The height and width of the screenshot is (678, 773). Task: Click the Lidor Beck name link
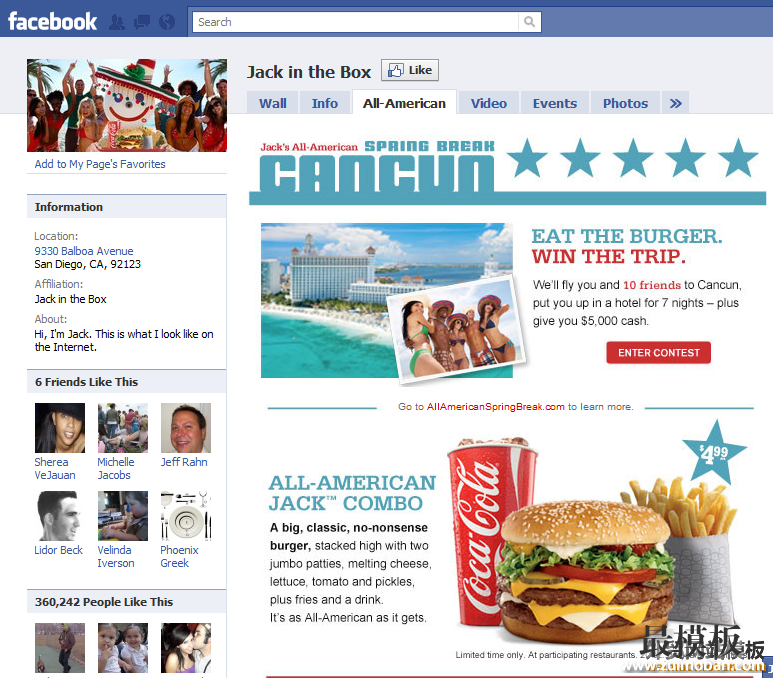pyautogui.click(x=58, y=550)
